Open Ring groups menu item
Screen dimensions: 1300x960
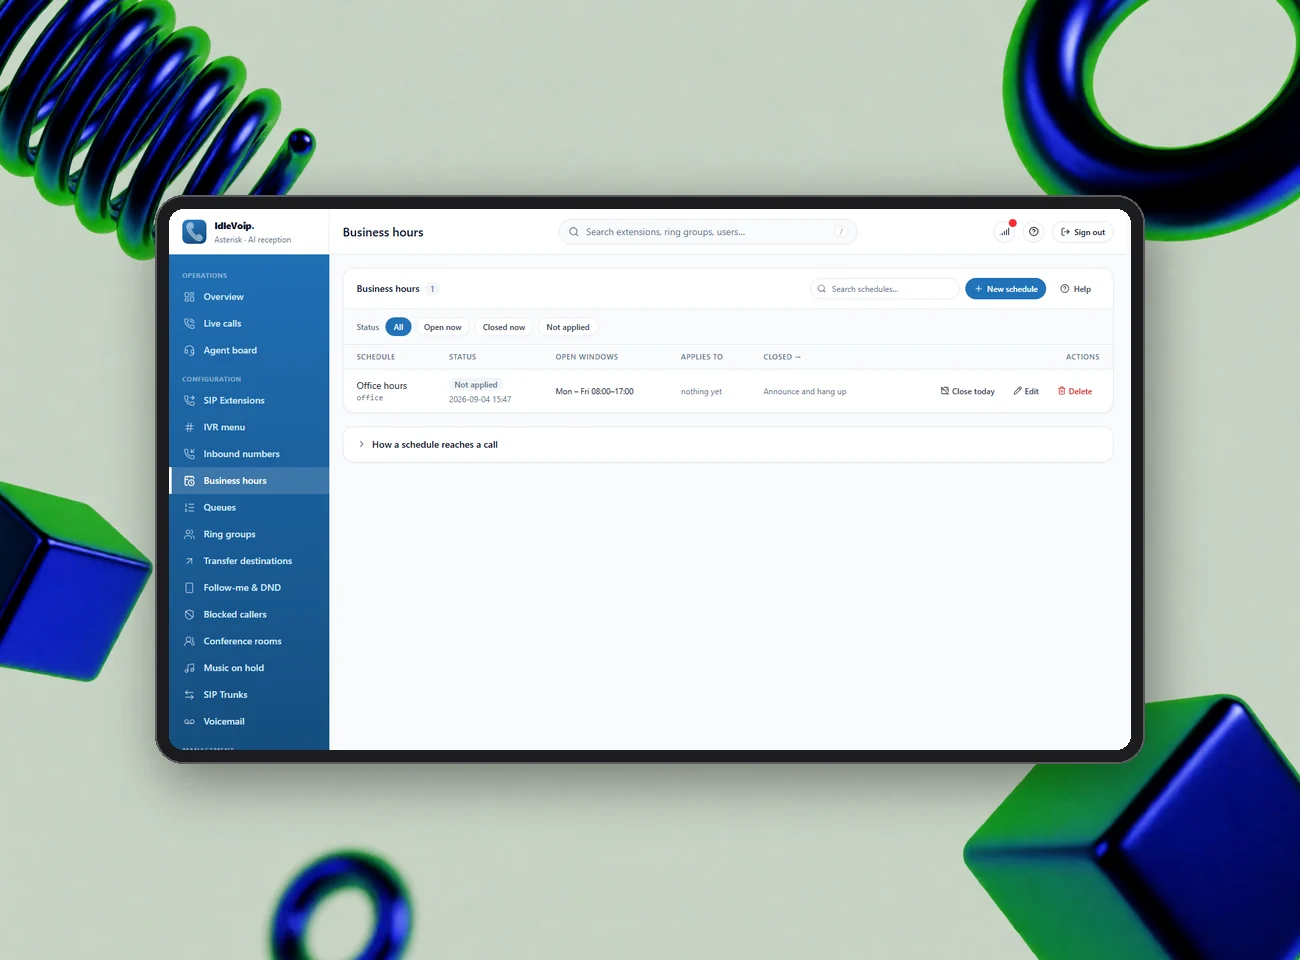coord(249,535)
